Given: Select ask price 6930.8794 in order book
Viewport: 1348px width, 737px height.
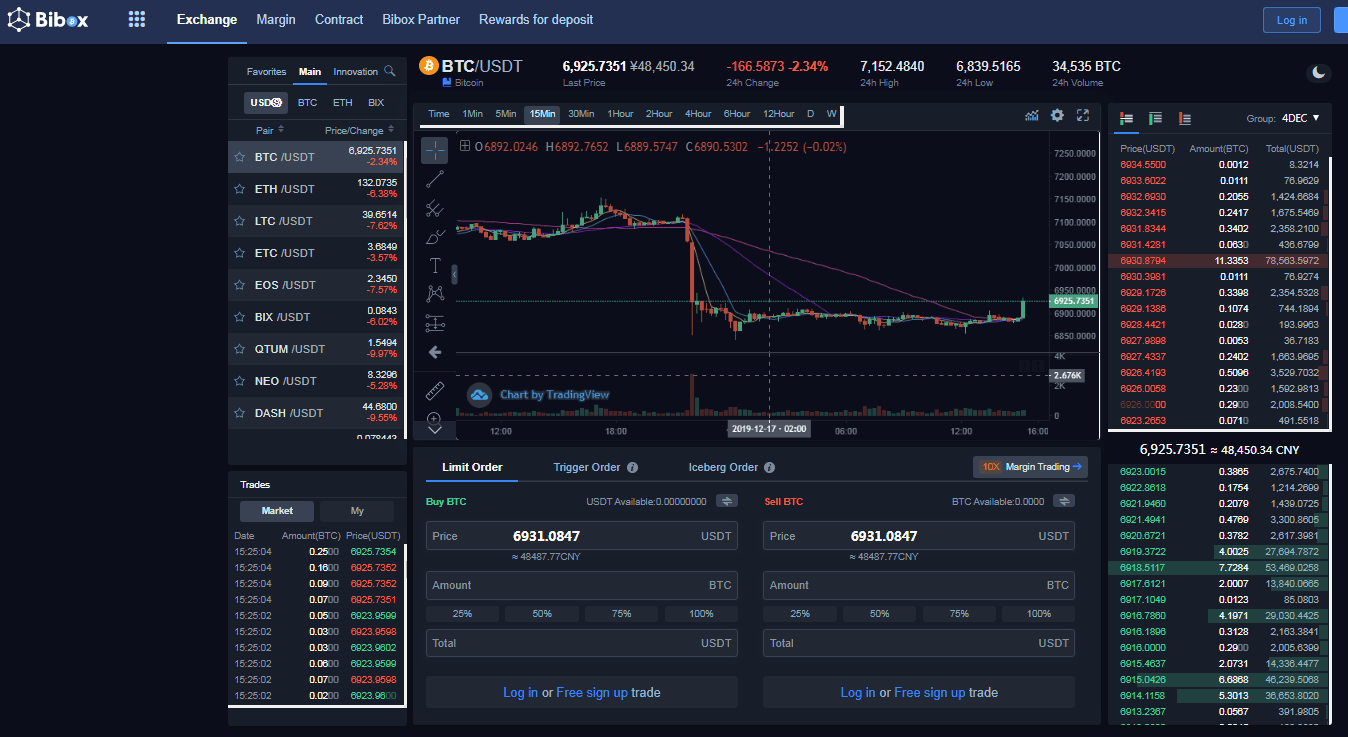Looking at the screenshot, I should tap(1144, 261).
